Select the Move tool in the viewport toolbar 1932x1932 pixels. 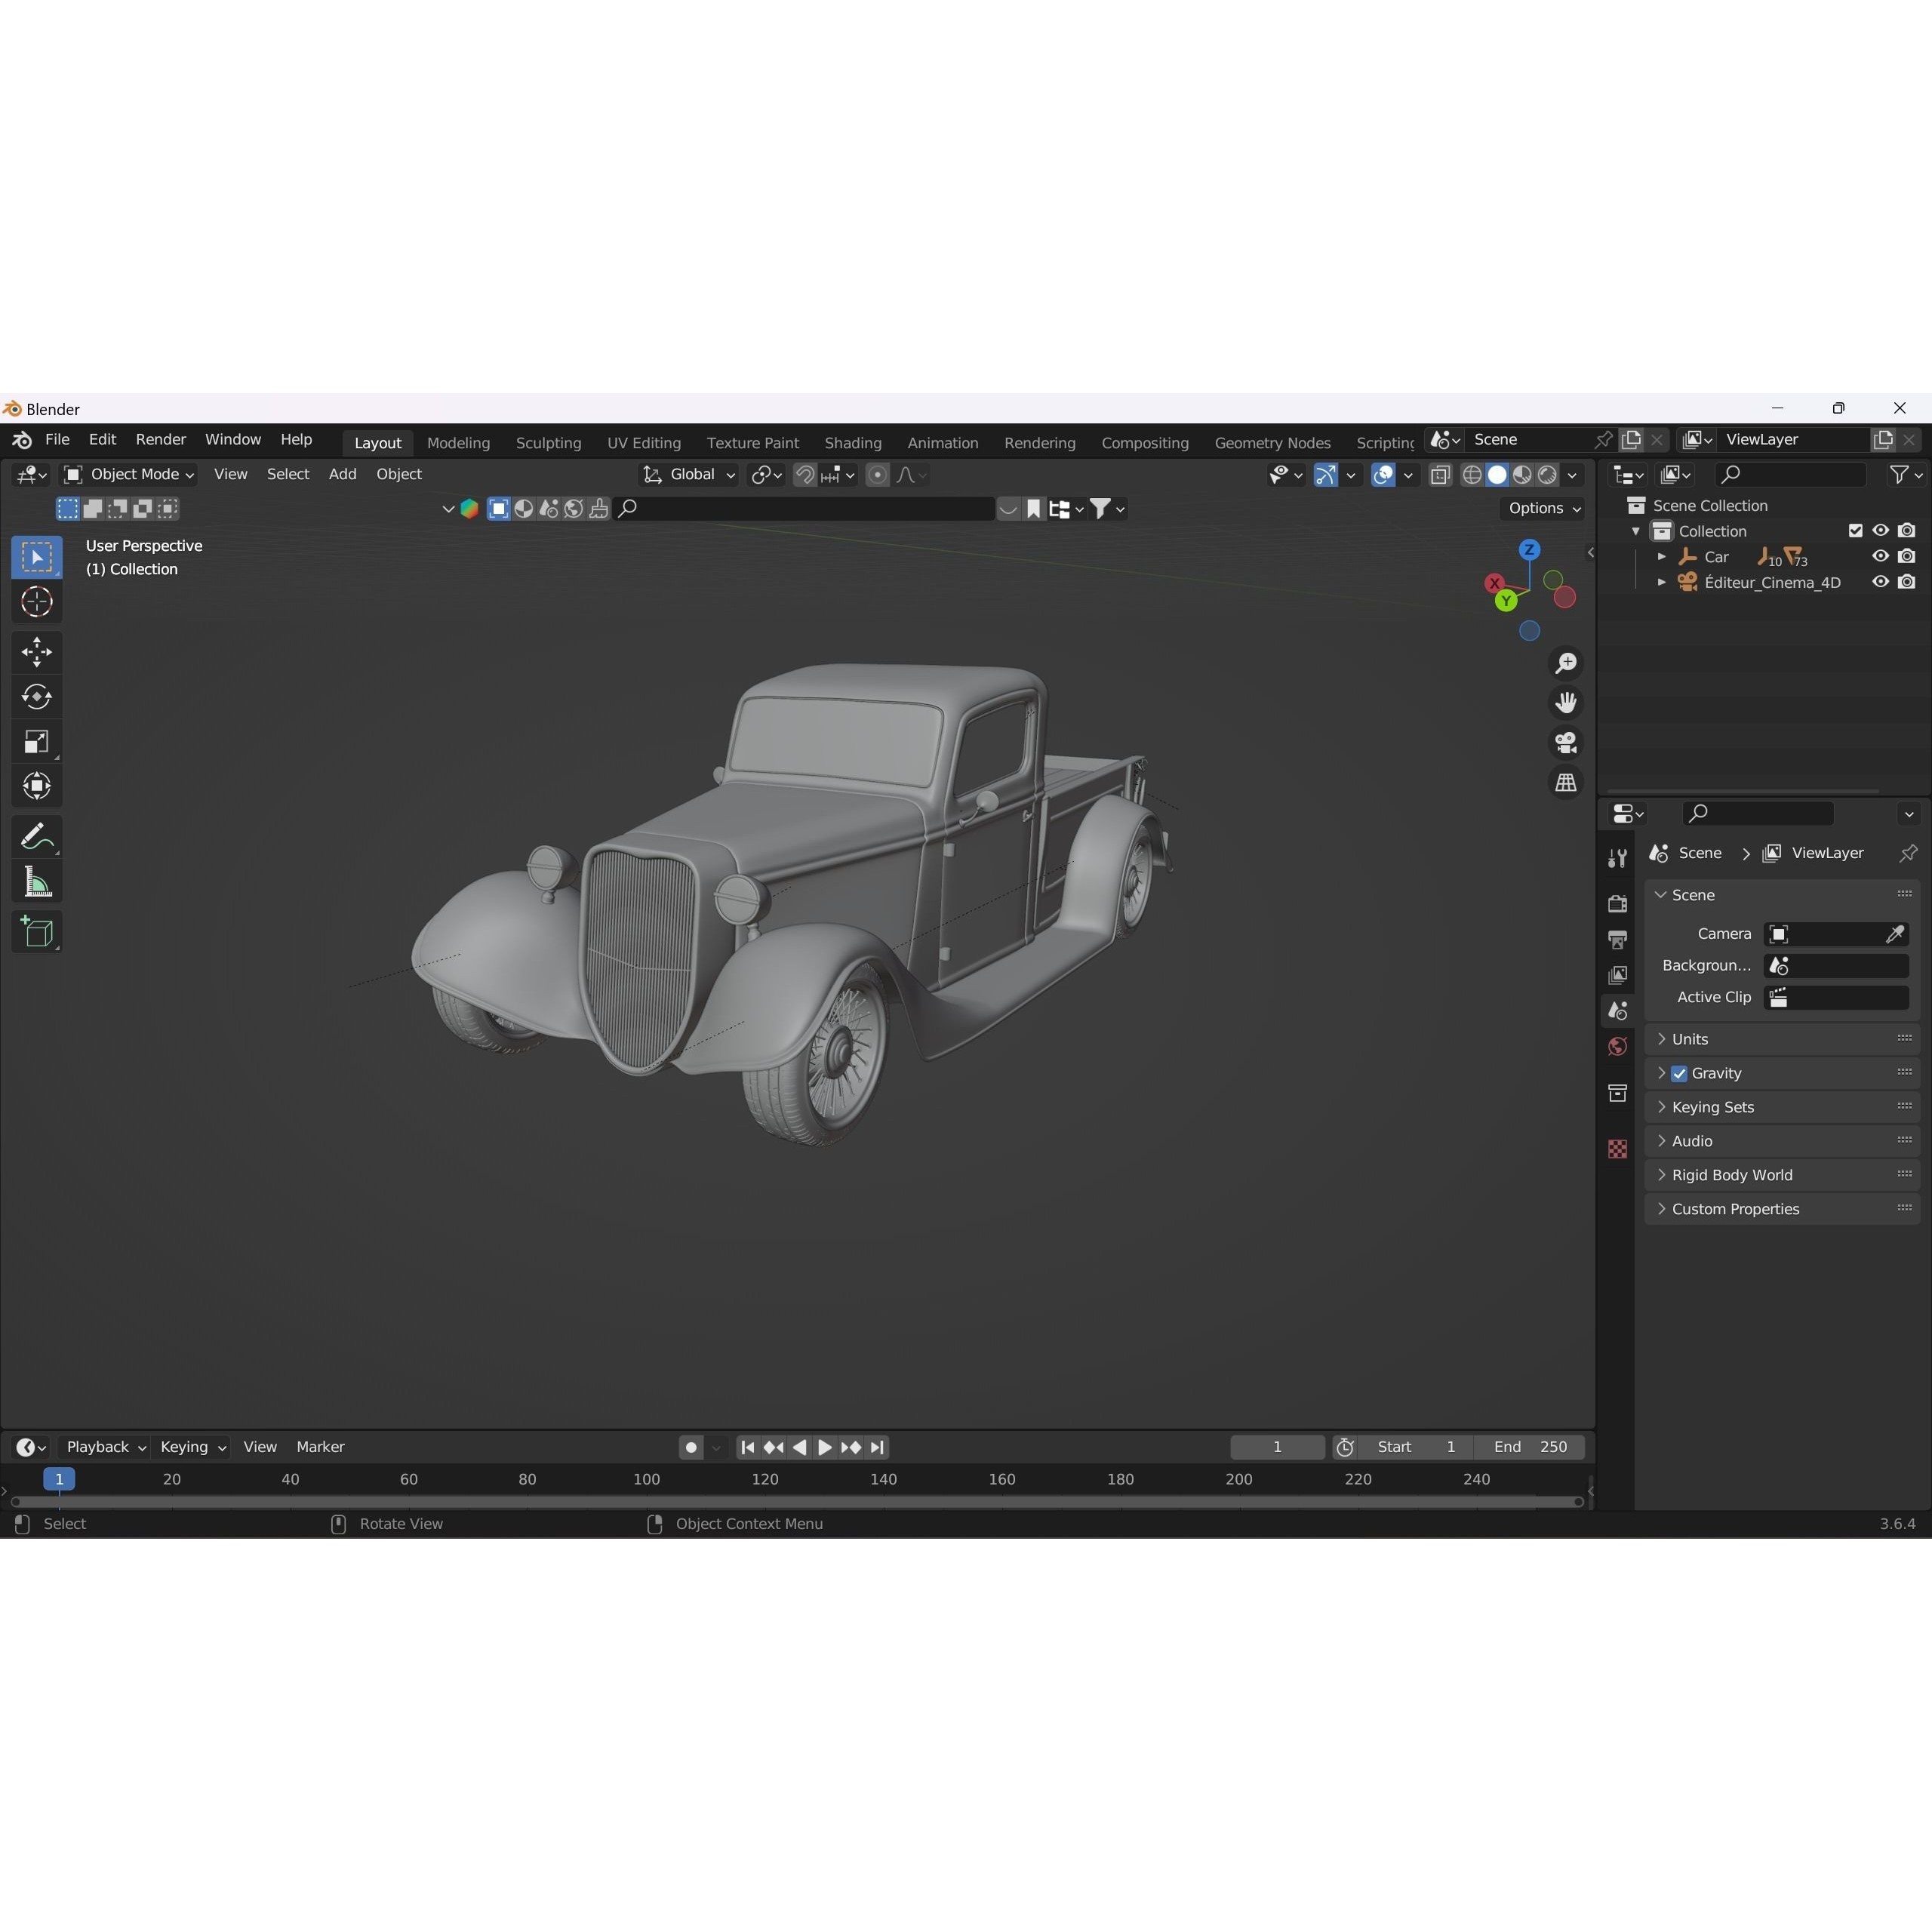37,651
